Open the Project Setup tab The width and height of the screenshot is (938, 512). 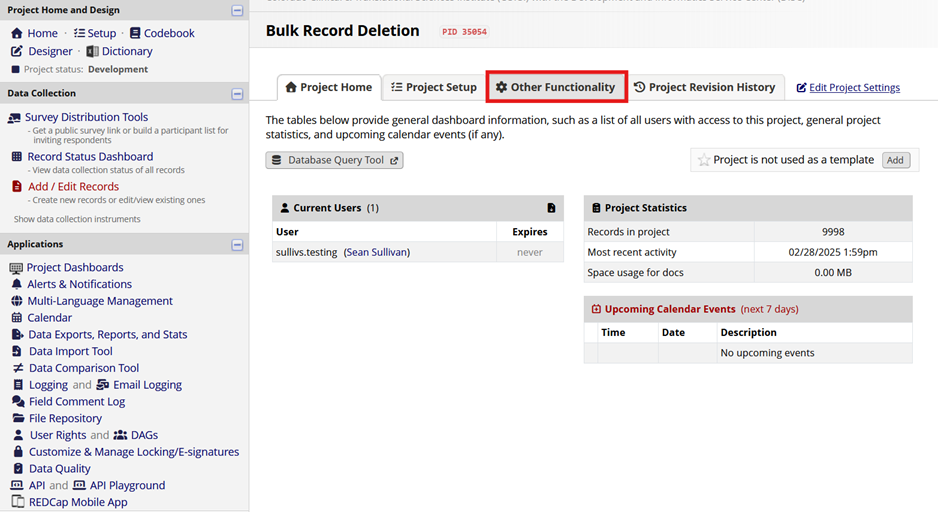[x=433, y=88]
